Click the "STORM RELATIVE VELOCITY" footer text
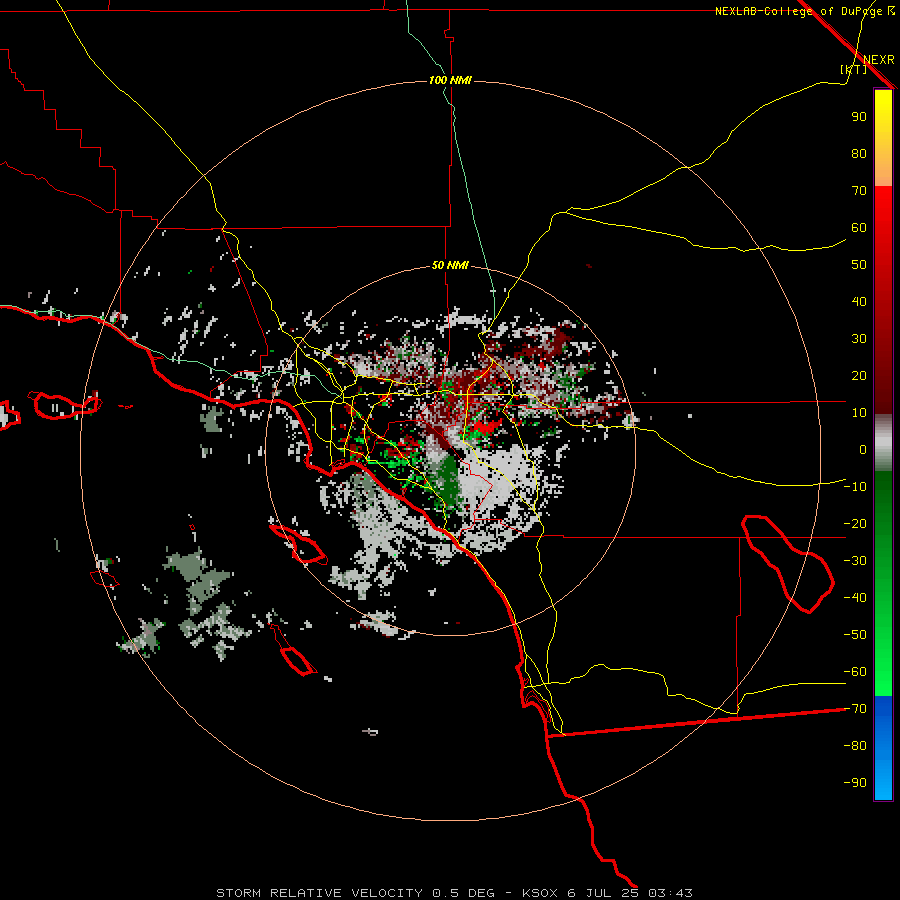The width and height of the screenshot is (900, 900). coord(319,893)
